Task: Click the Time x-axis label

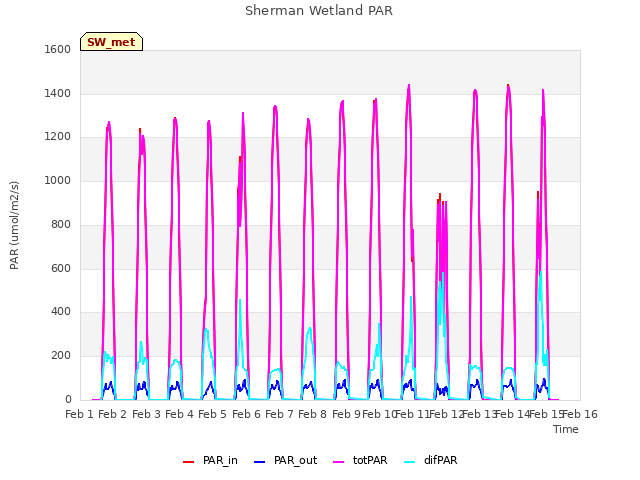Action: tap(566, 429)
